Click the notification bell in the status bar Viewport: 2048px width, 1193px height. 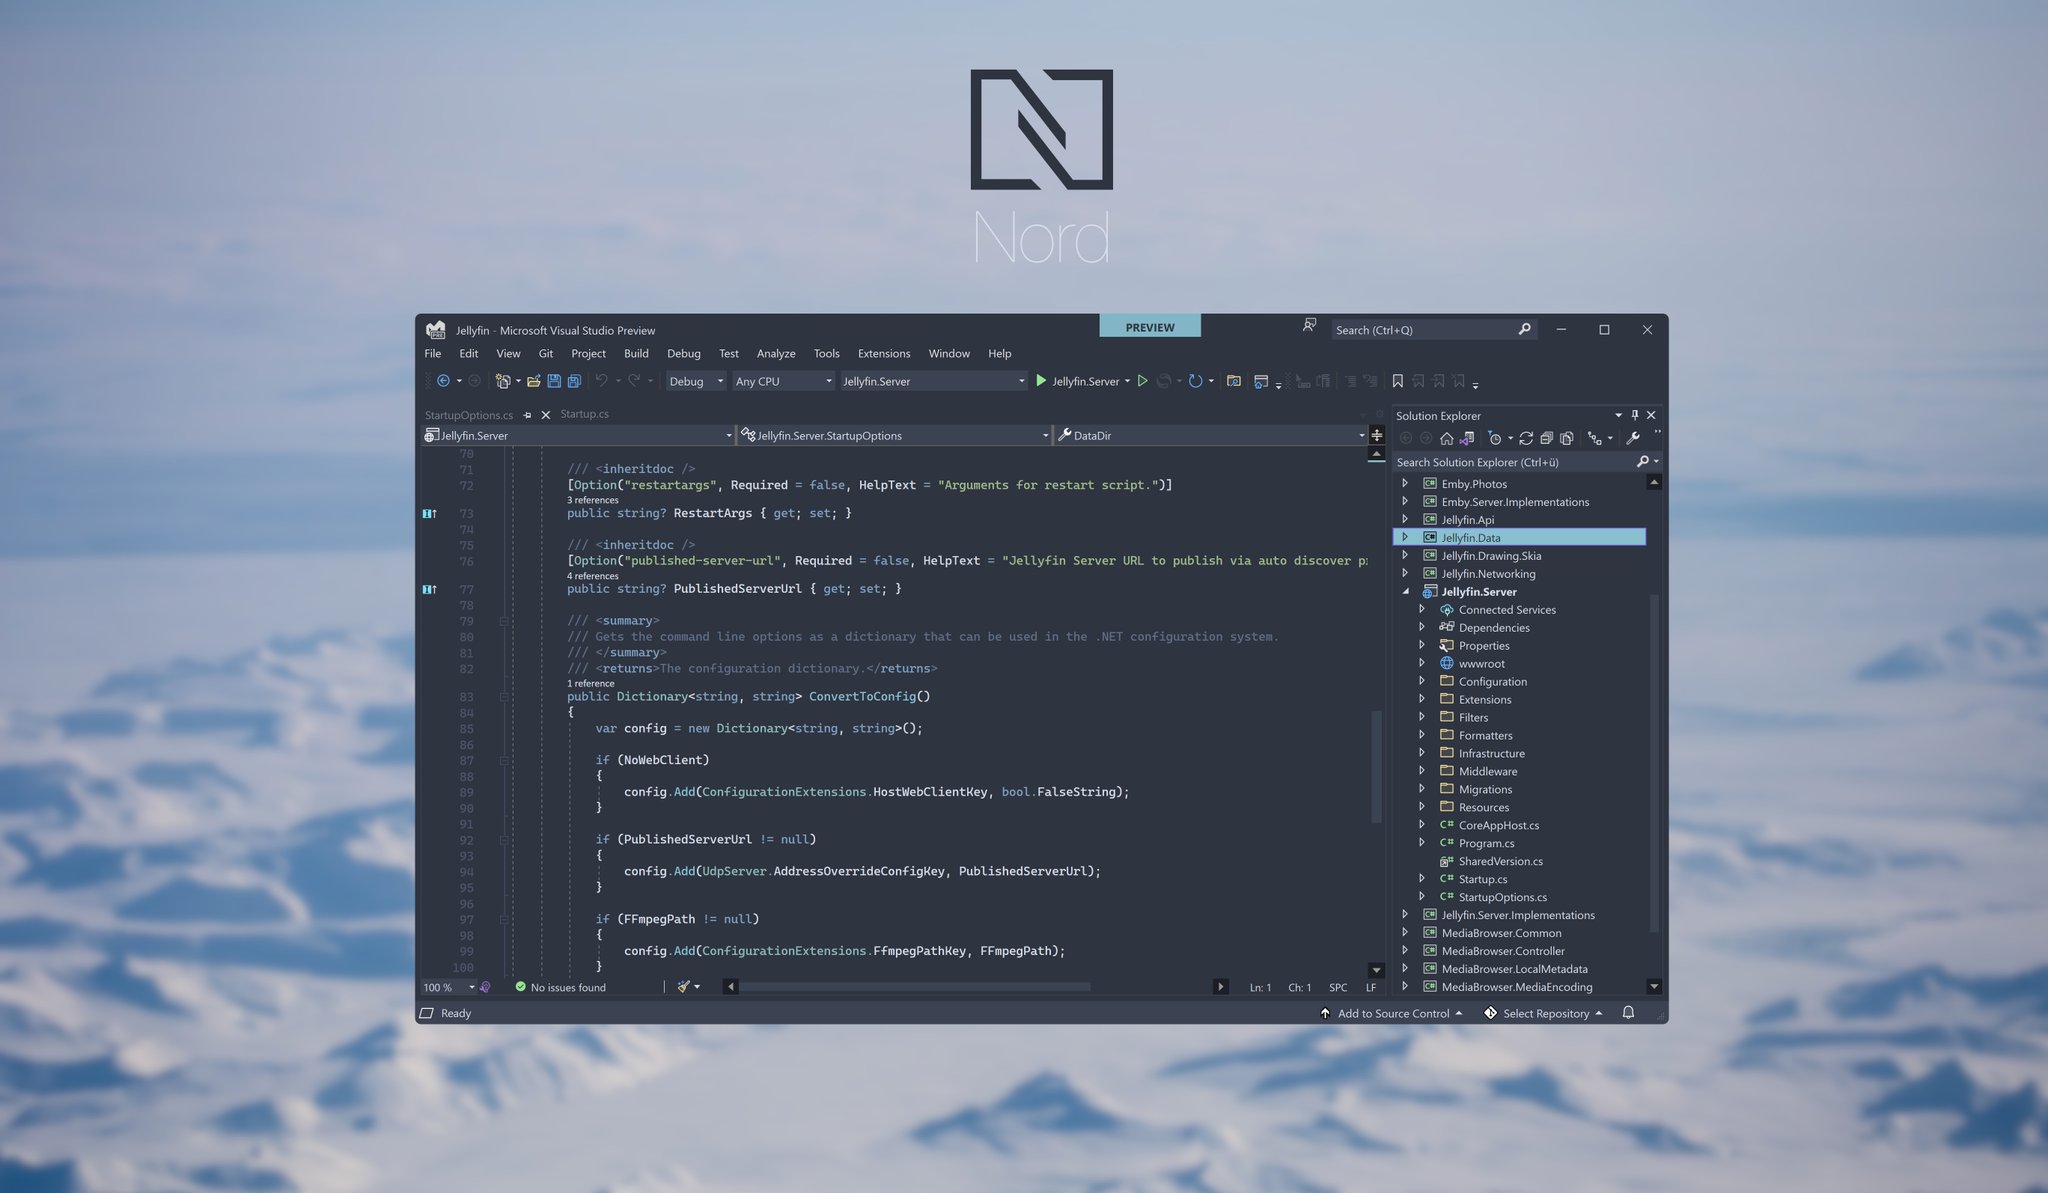click(1629, 1013)
